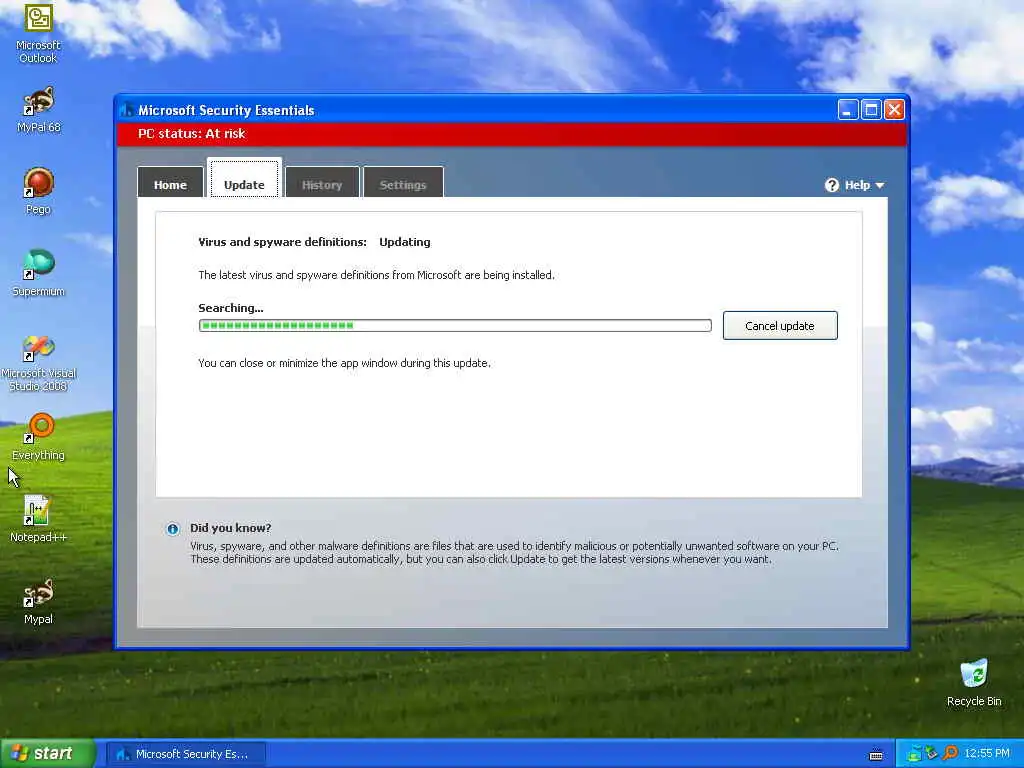Maximize the Security Essentials window
The height and width of the screenshot is (768, 1024).
coord(871,110)
